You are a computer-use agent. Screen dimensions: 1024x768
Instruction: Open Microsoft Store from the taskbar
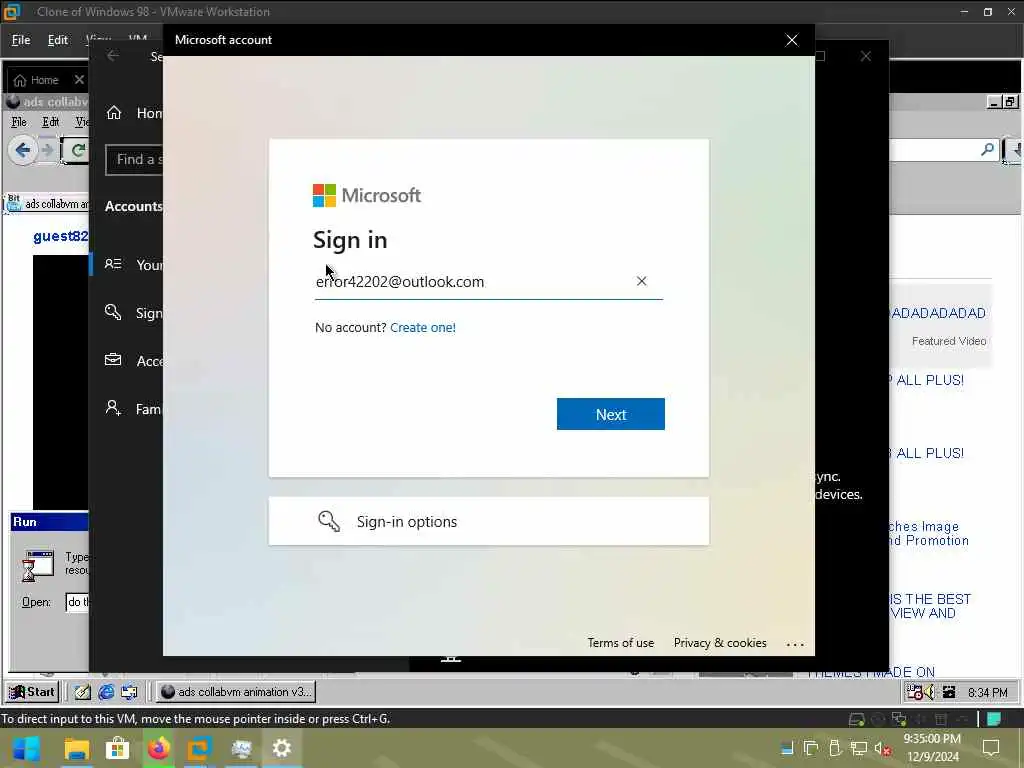[118, 749]
